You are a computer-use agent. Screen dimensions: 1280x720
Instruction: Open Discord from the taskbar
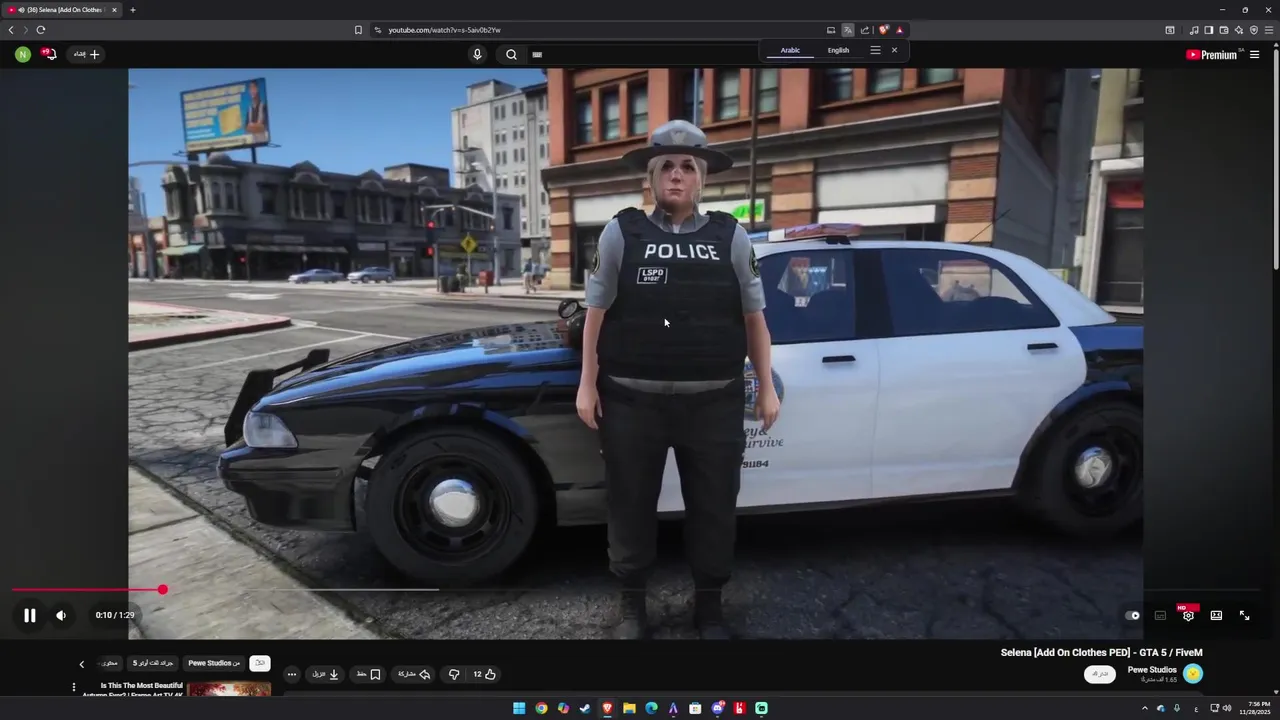717,708
